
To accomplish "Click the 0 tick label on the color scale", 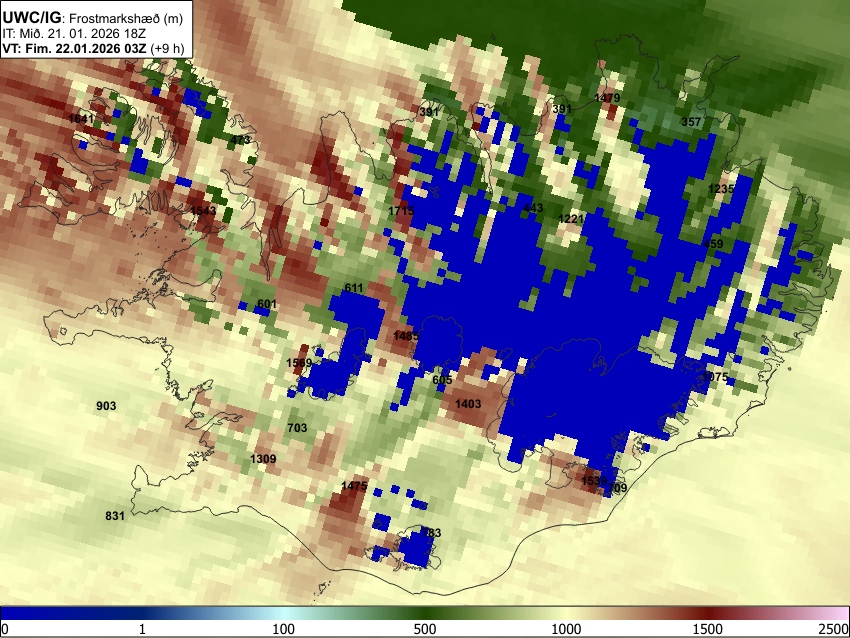I will pyautogui.click(x=5, y=629).
